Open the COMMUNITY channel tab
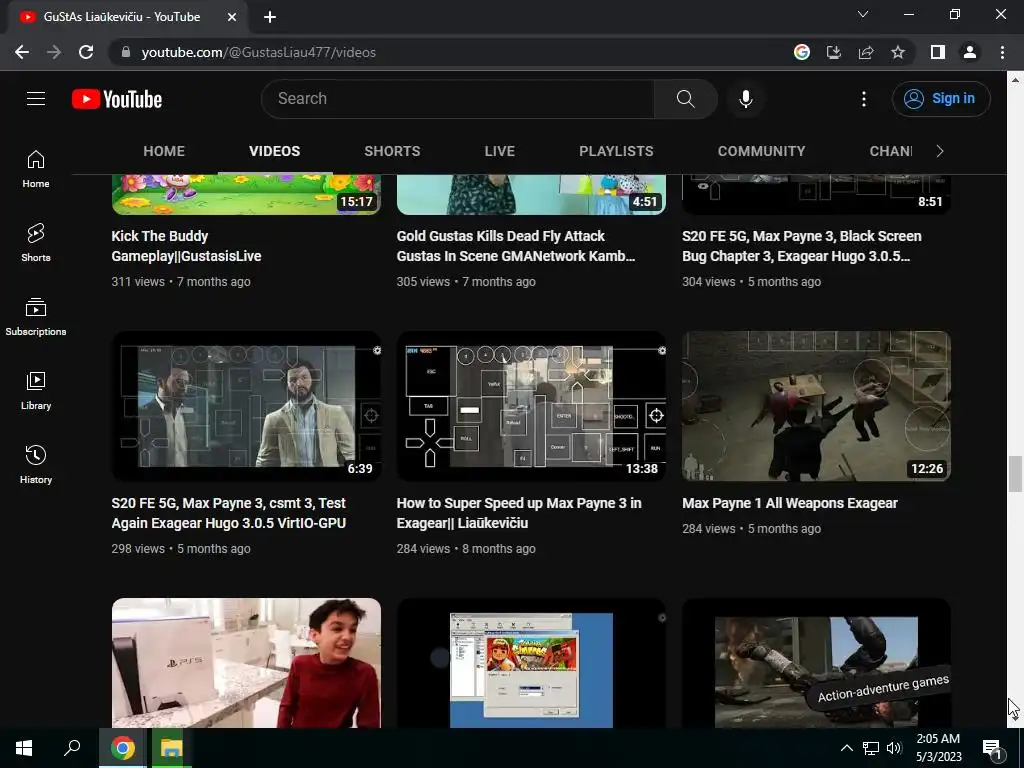1024x768 pixels. (x=761, y=151)
